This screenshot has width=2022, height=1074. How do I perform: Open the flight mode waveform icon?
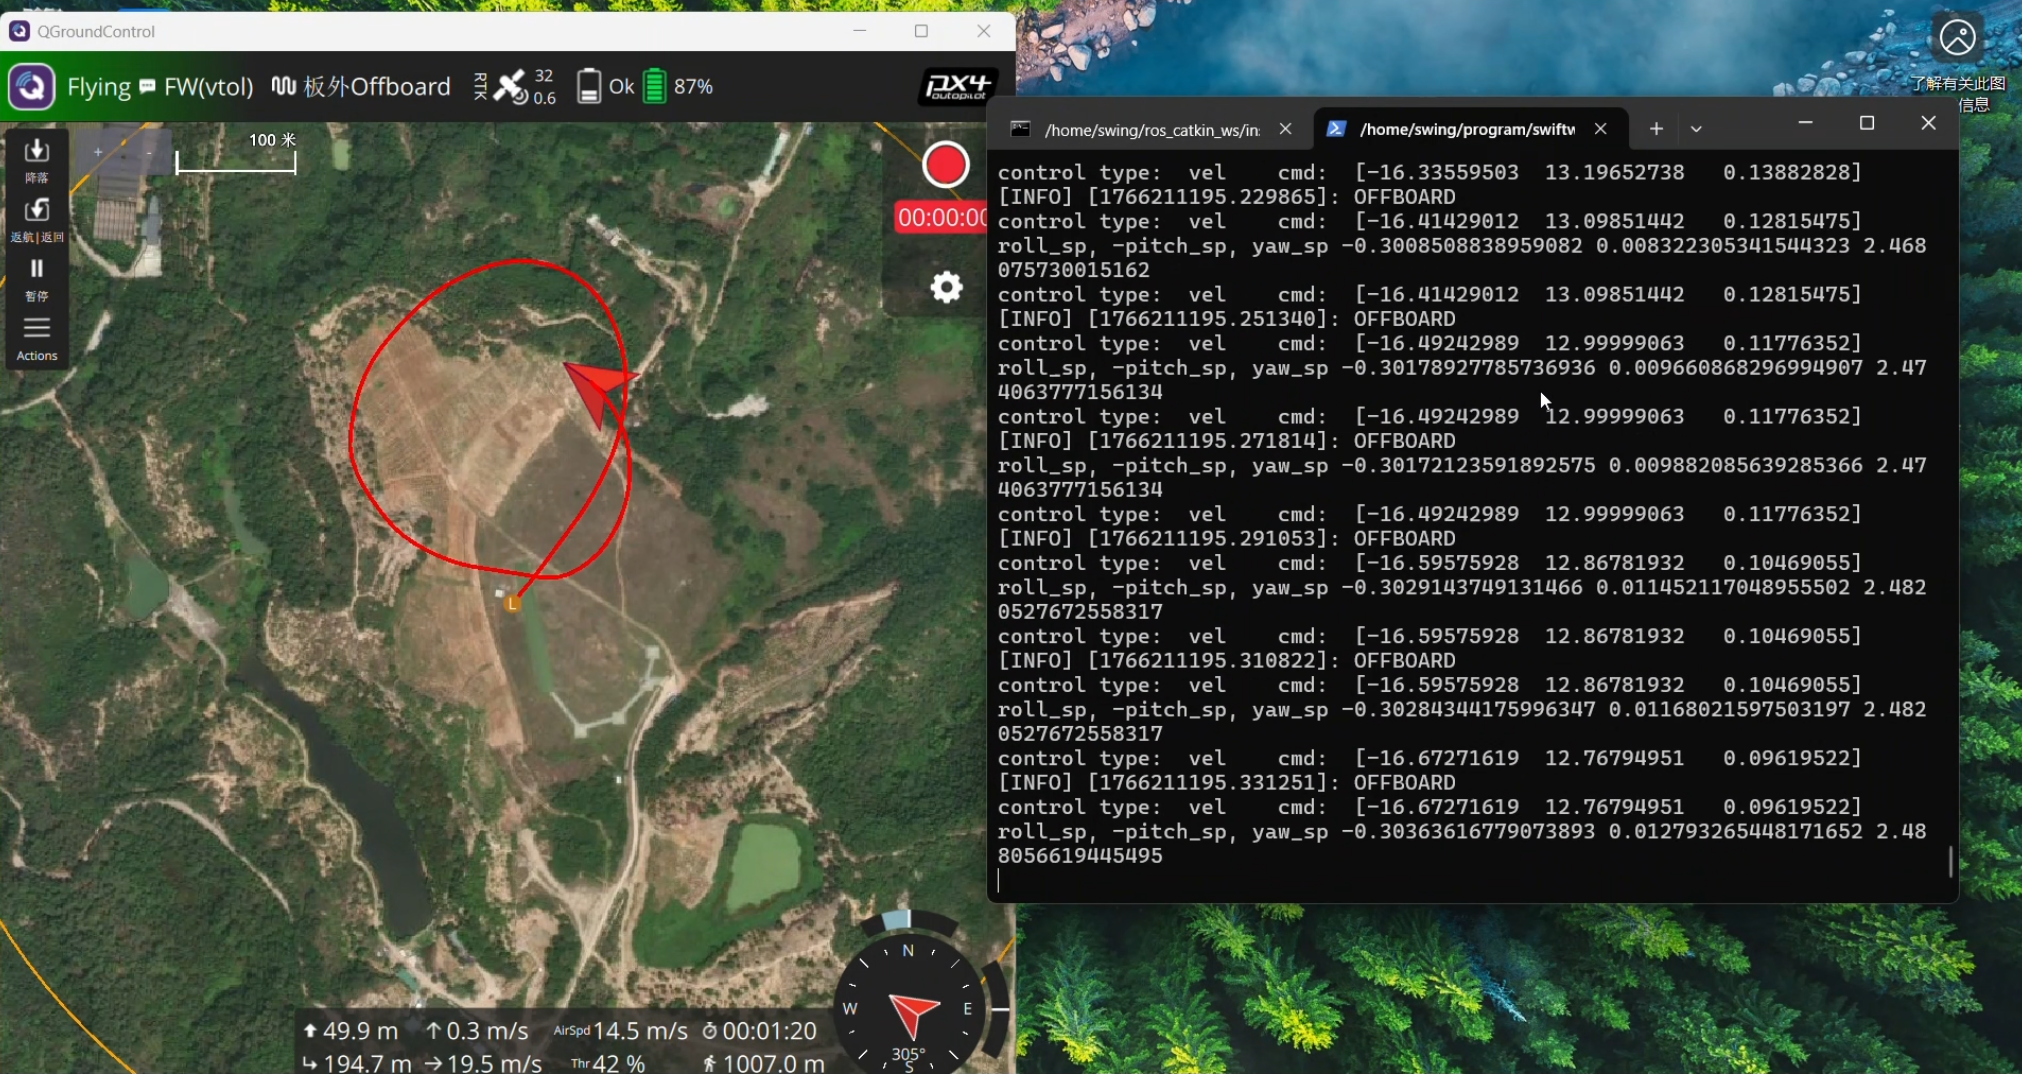coord(284,86)
